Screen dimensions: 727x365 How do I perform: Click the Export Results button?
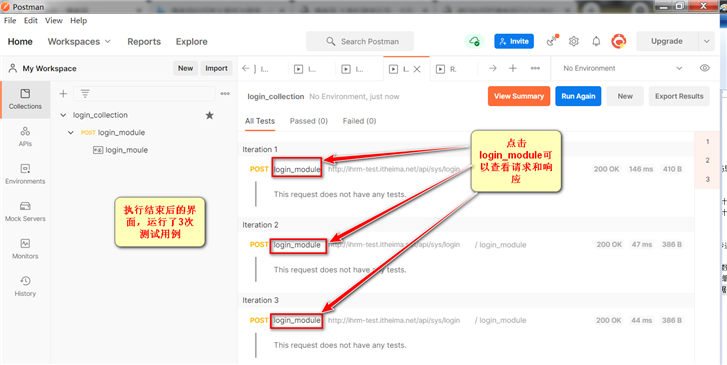pyautogui.click(x=679, y=96)
